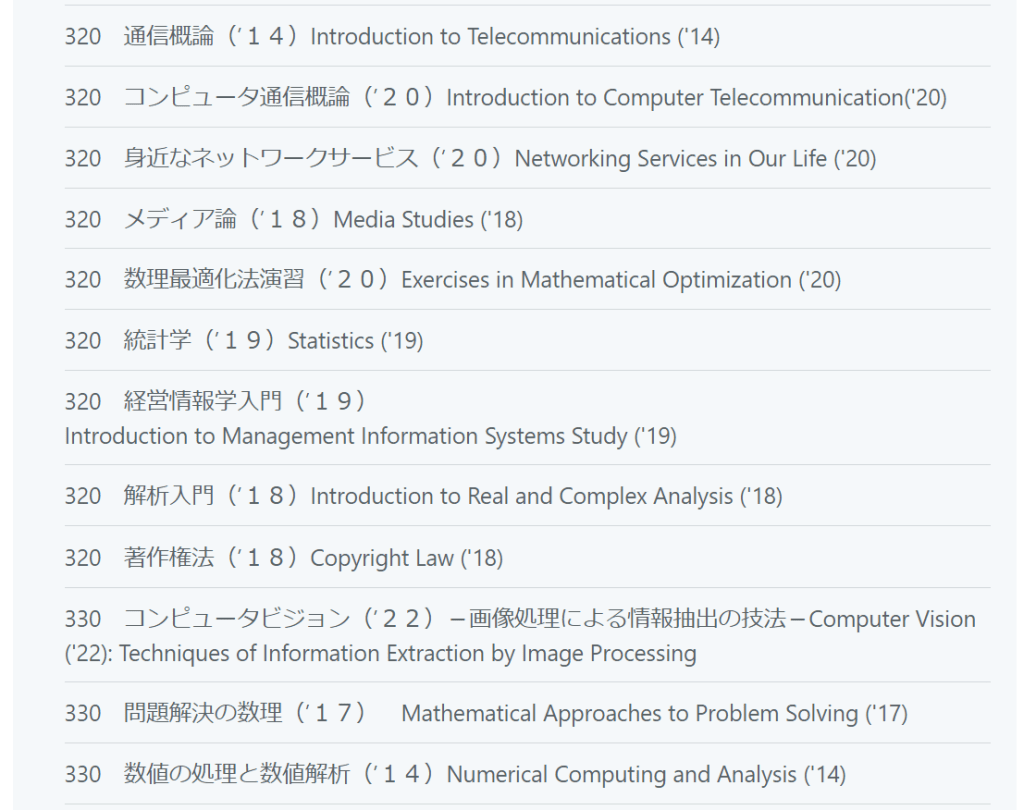Click the Computer Vision ('22) English title
This screenshot has width=1024, height=810.
[x=380, y=654]
